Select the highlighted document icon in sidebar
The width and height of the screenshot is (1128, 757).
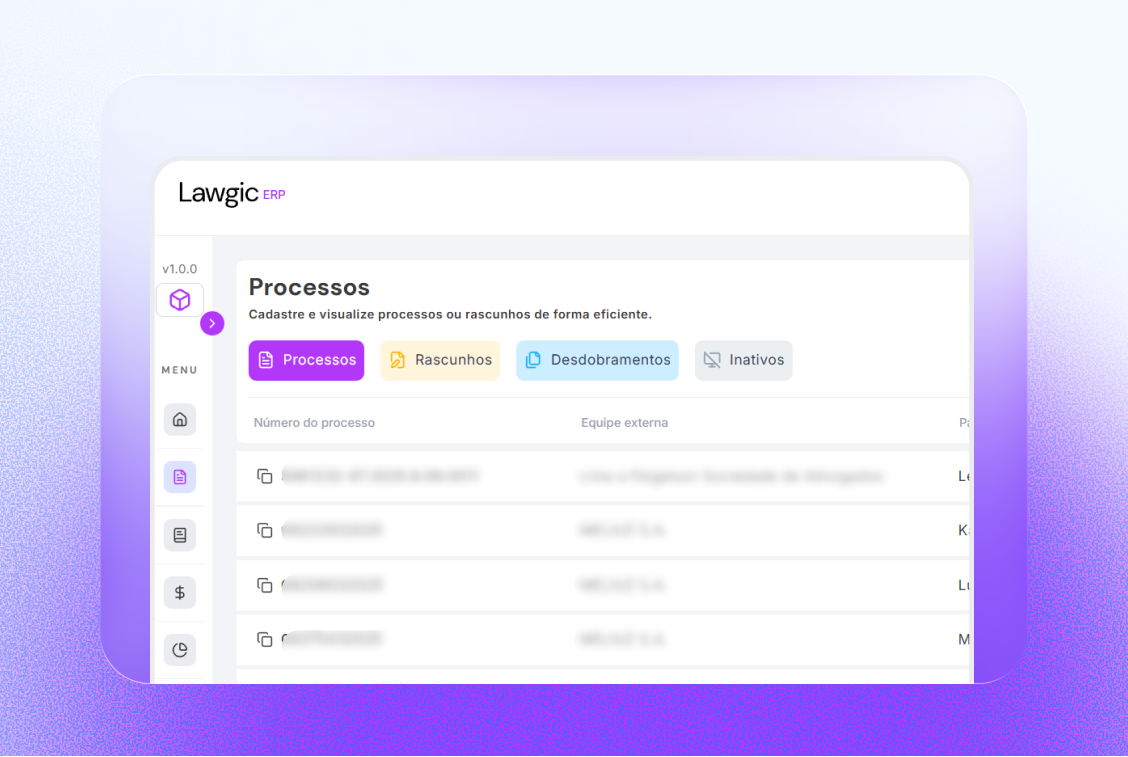(x=180, y=477)
